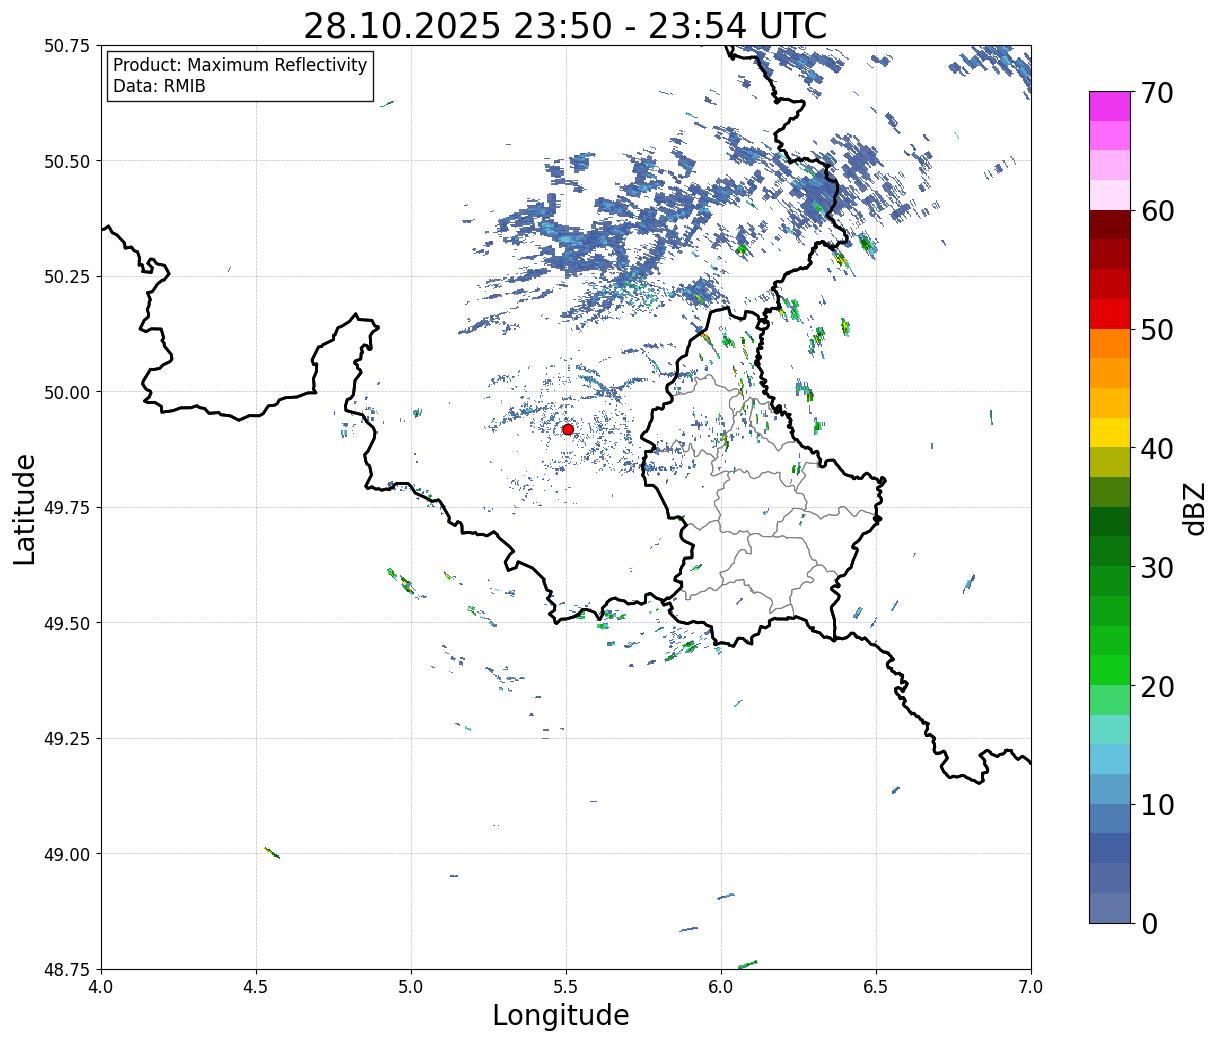The width and height of the screenshot is (1219, 1040).
Task: Click the longitude tick label 6.0
Action: coord(721,986)
